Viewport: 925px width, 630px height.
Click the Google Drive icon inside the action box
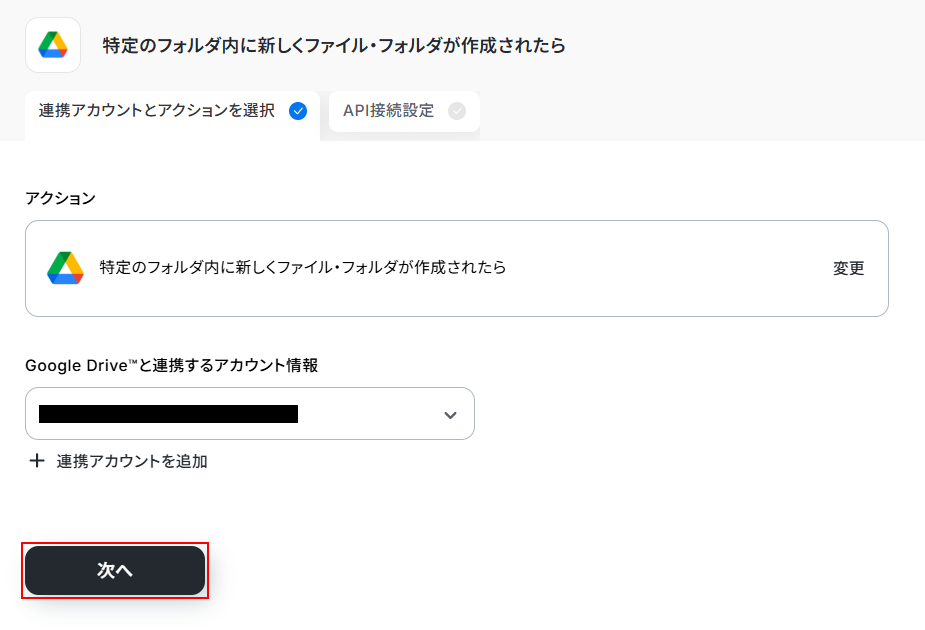65,268
